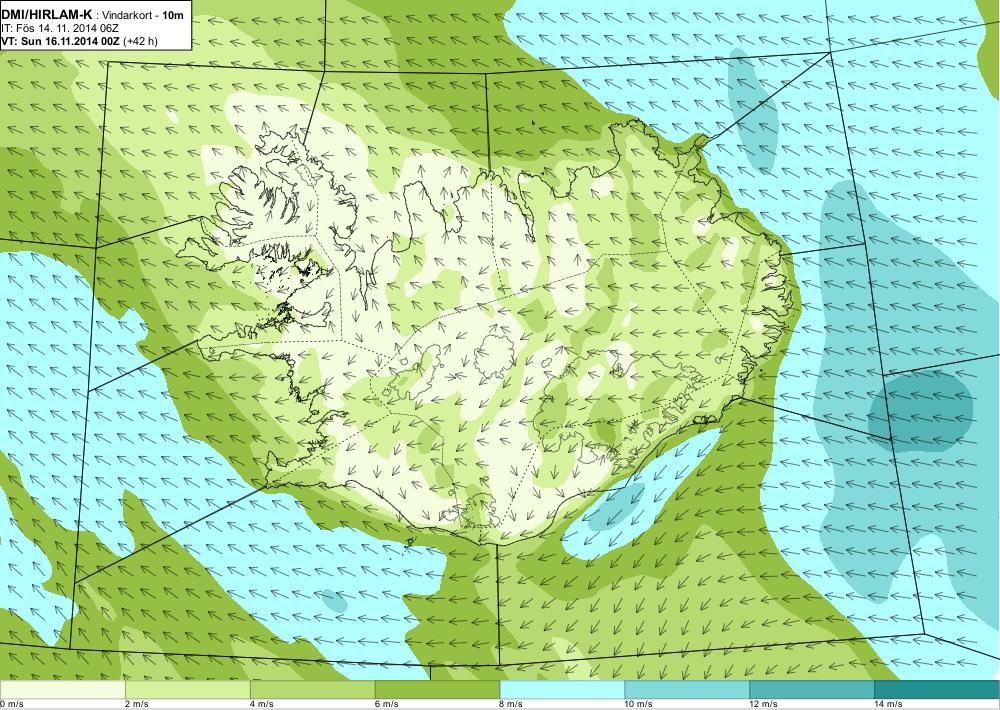
Task: Click the '12 m/s' legend label
Action: pyautogui.click(x=764, y=704)
